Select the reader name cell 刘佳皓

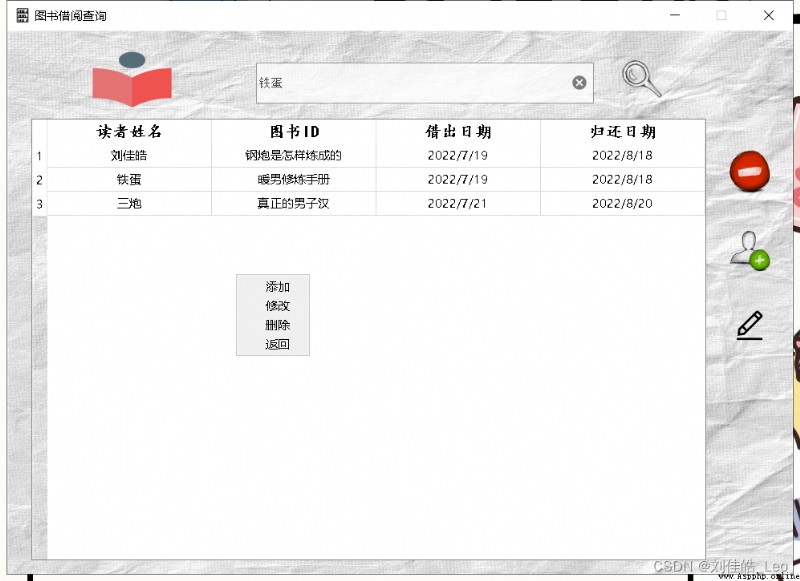click(129, 156)
